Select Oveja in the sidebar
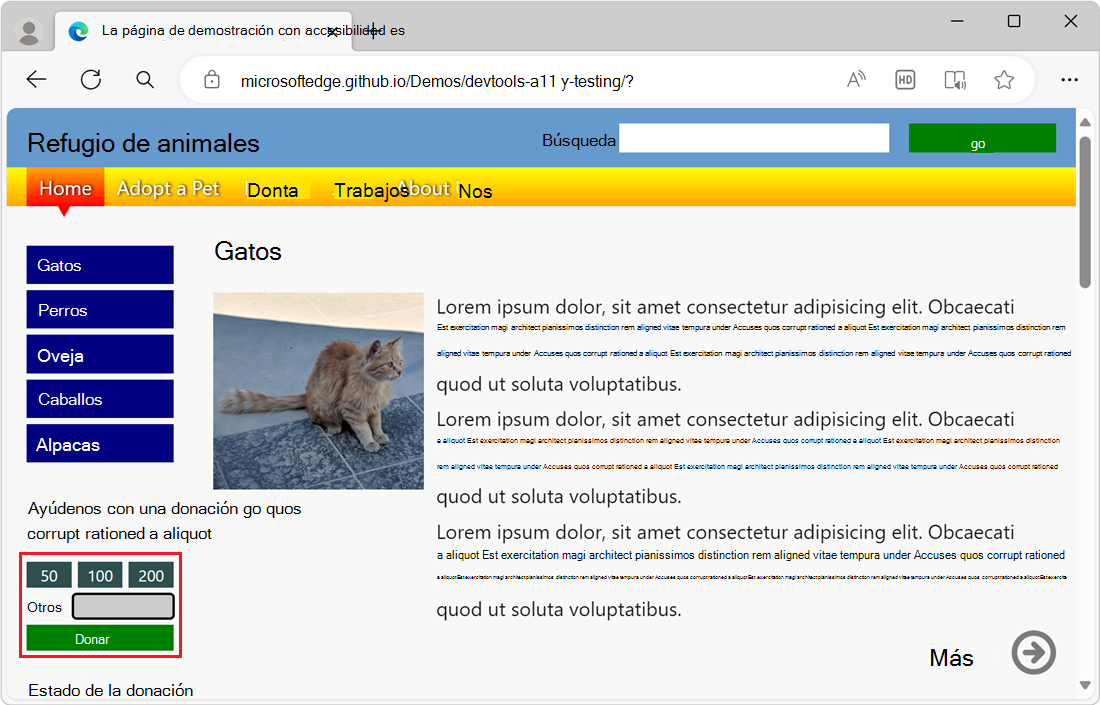 click(x=100, y=355)
